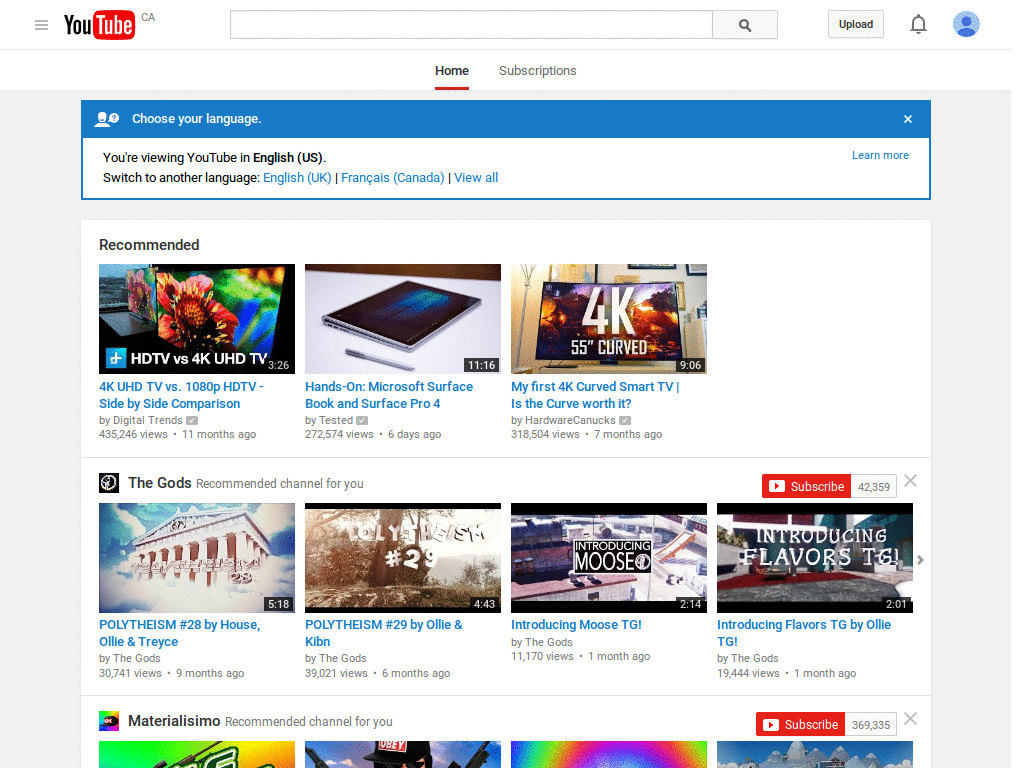The image size is (1024, 768).
Task: Select the Home tab
Action: (452, 71)
